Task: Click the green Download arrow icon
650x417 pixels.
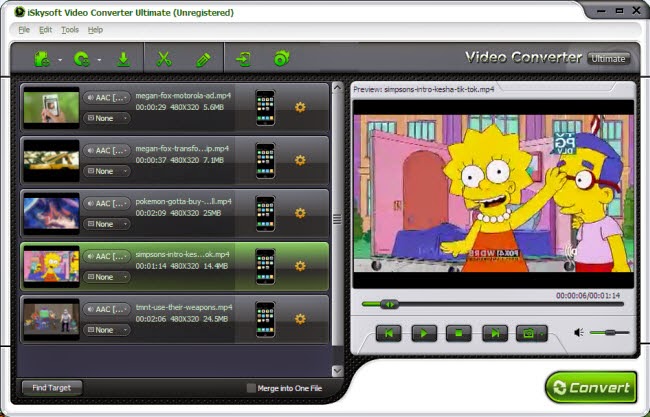Action: [123, 59]
